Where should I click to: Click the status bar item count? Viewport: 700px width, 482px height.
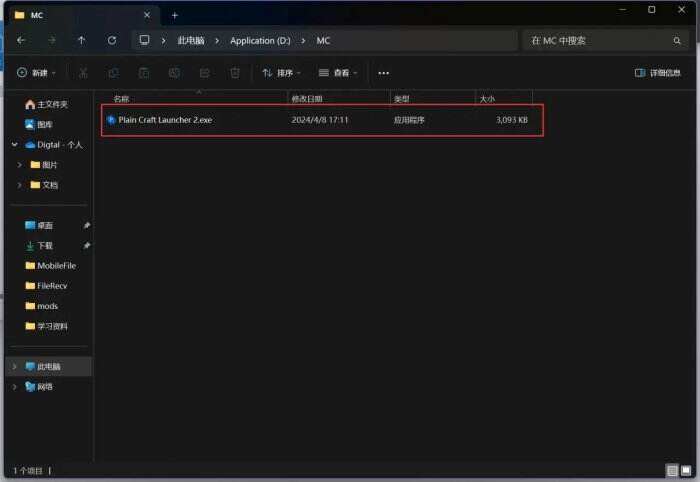[28, 470]
